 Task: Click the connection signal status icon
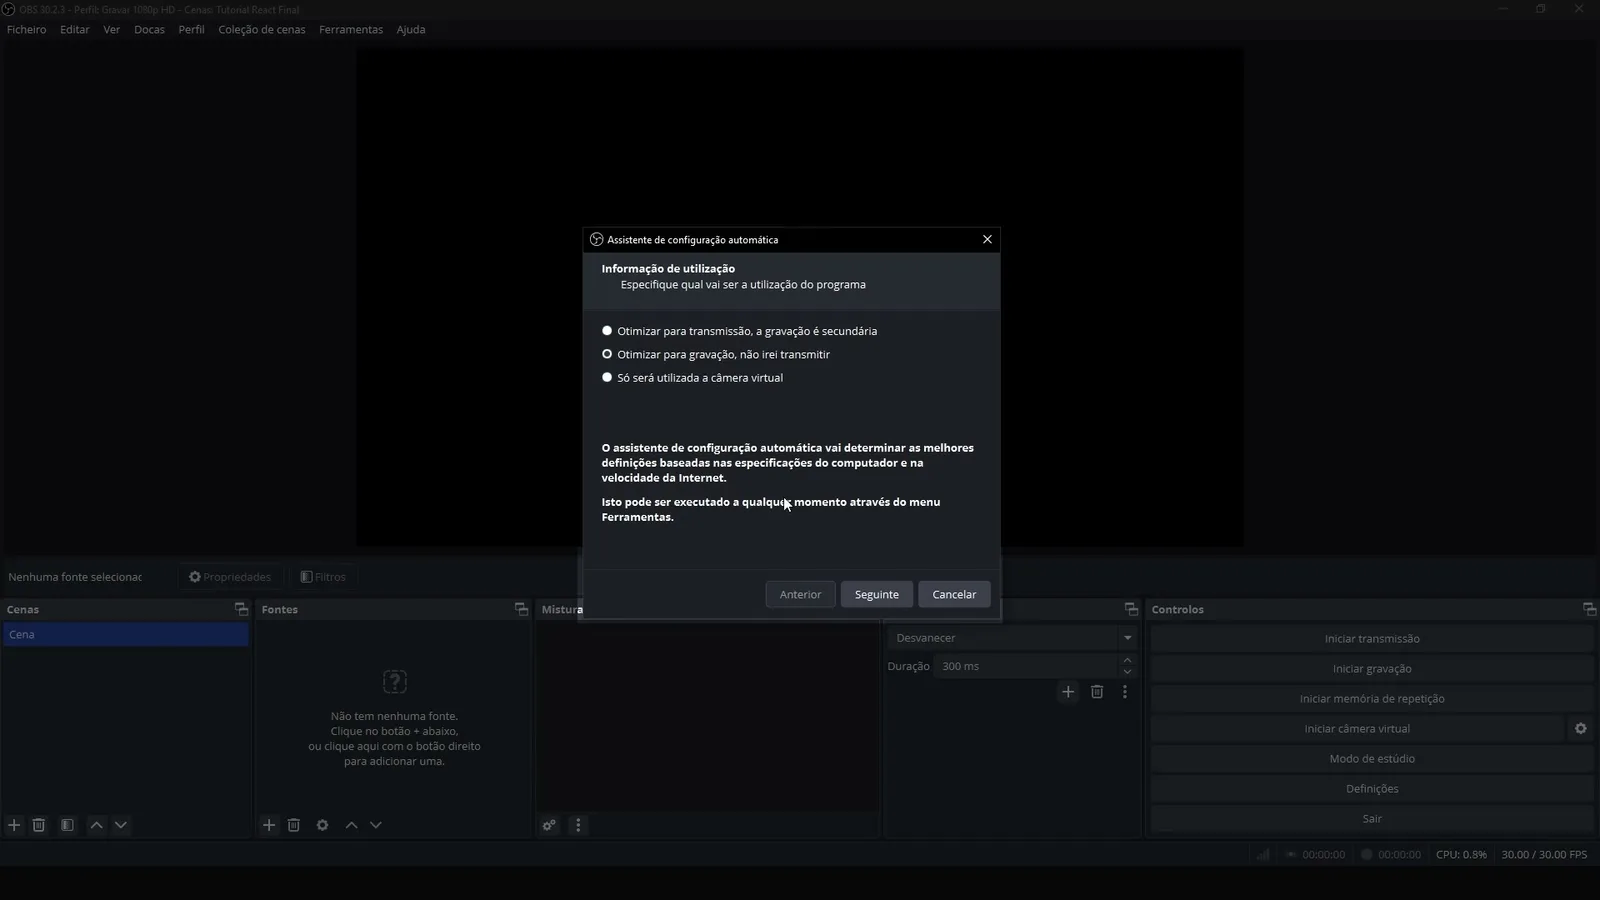[x=1263, y=855]
